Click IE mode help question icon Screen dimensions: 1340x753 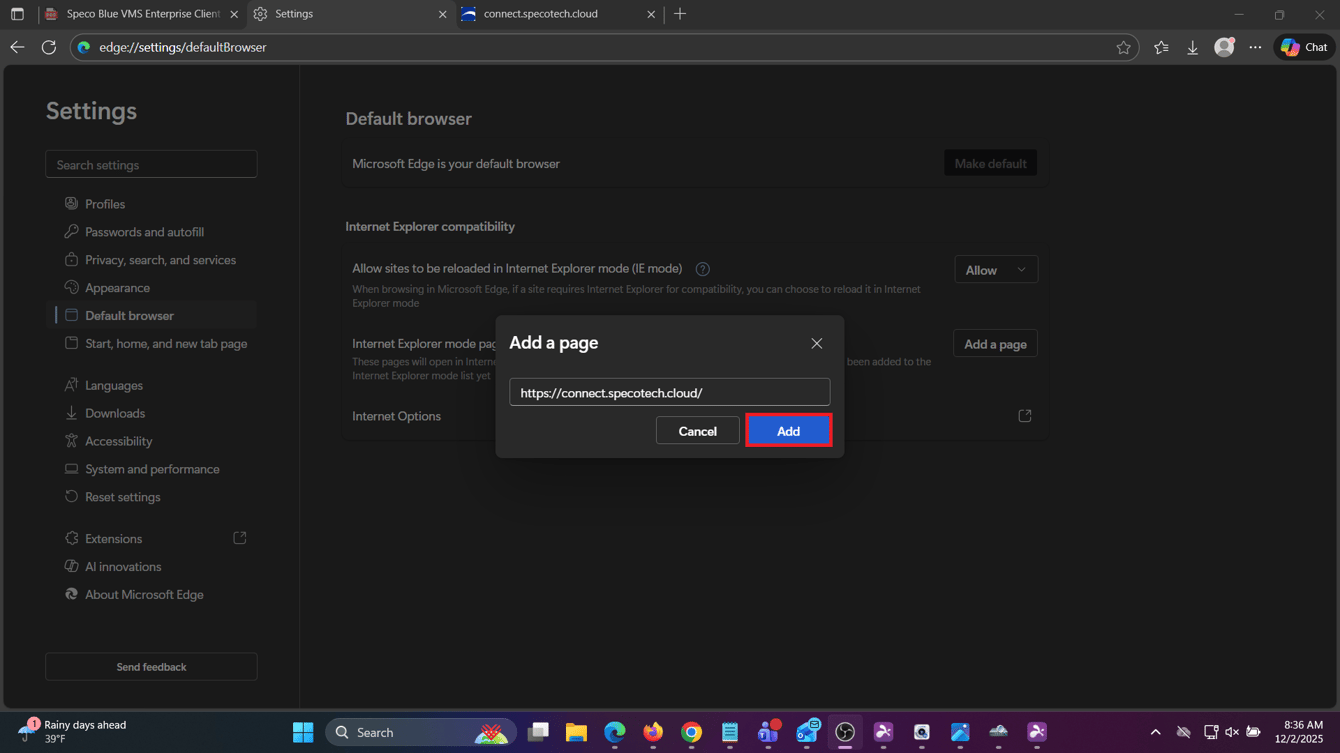703,269
